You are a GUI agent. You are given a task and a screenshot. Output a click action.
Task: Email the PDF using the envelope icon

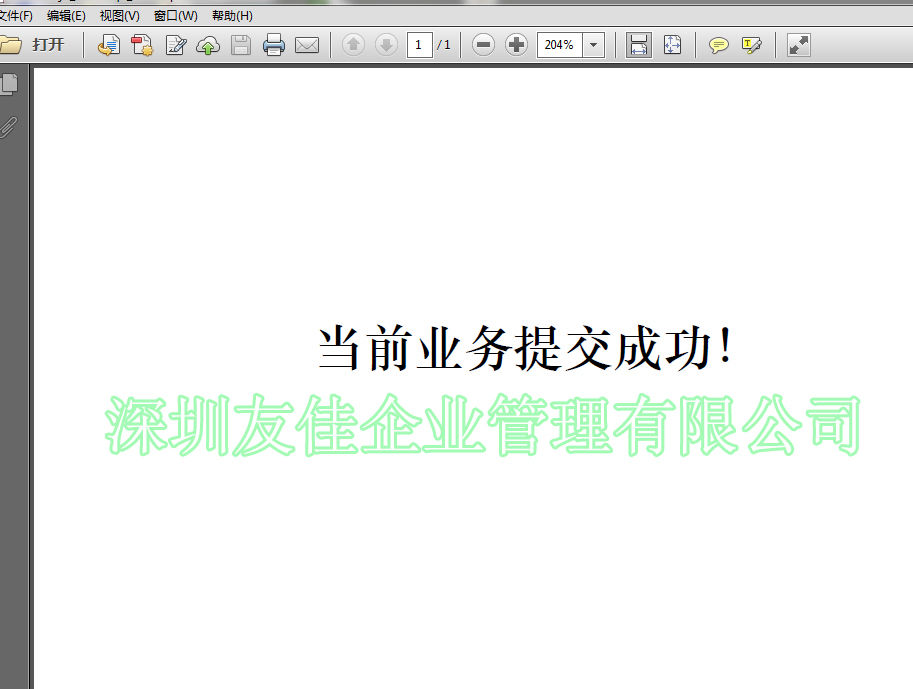[x=306, y=44]
